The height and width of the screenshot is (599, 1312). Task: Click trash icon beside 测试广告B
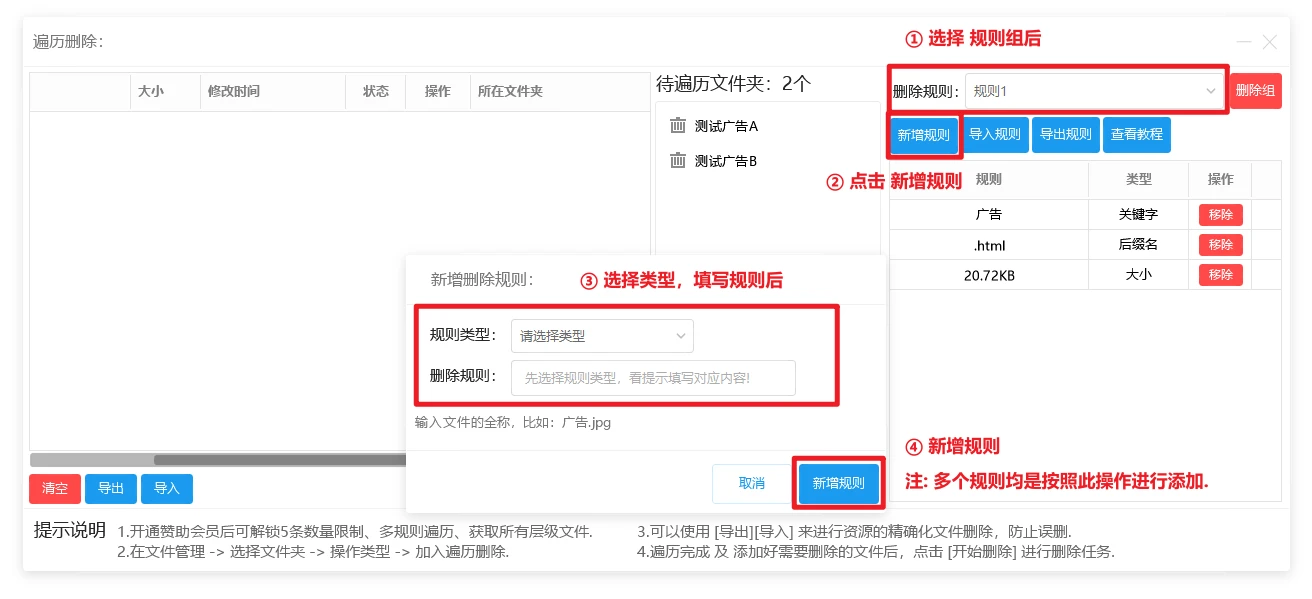pos(678,161)
